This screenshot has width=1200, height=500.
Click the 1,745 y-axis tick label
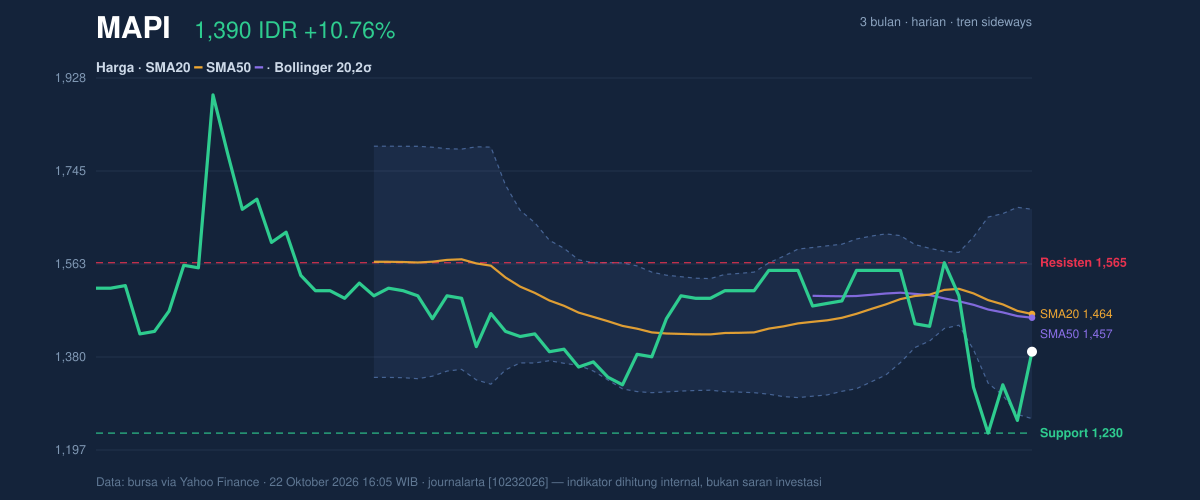point(69,171)
